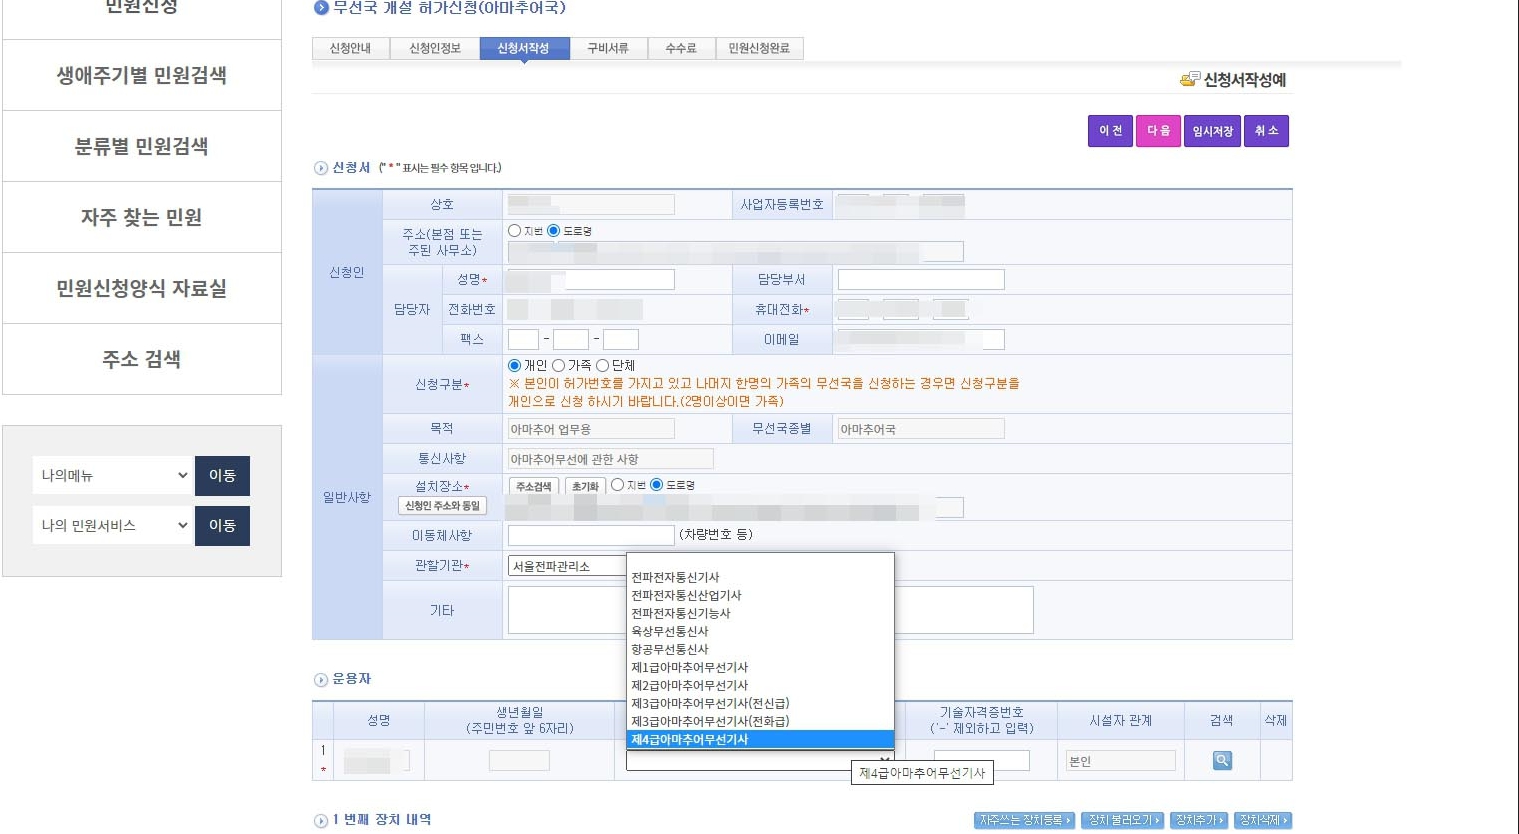This screenshot has width=1519, height=834.
Task: Switch to 신청서작성 tab
Action: (523, 48)
